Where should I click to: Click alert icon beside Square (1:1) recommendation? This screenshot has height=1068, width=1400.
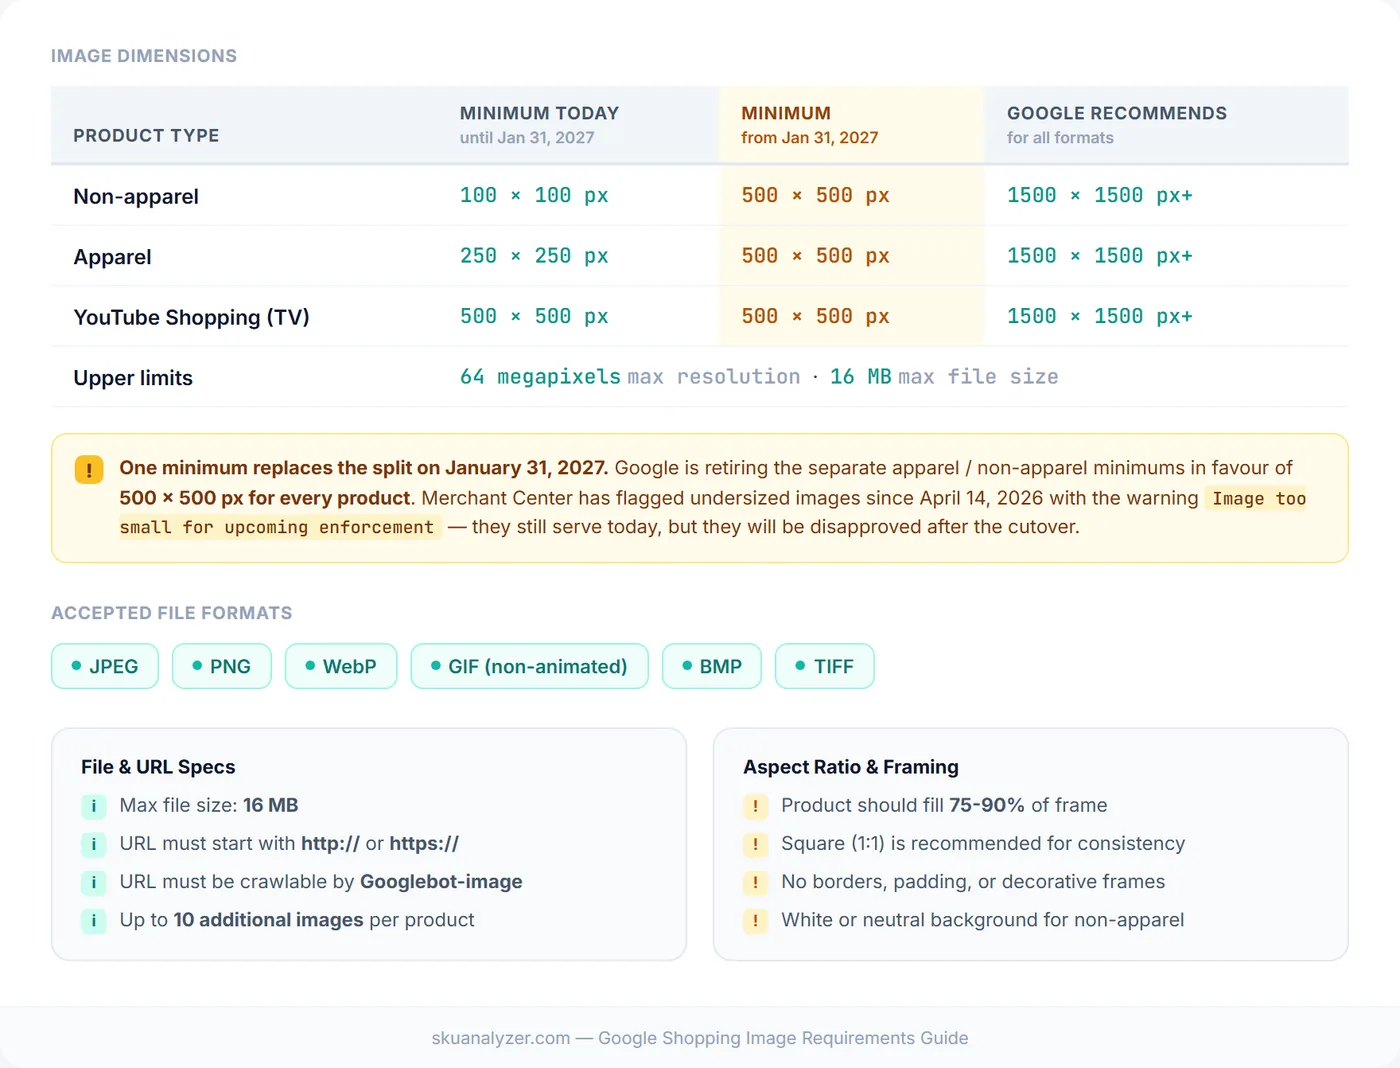click(x=755, y=844)
